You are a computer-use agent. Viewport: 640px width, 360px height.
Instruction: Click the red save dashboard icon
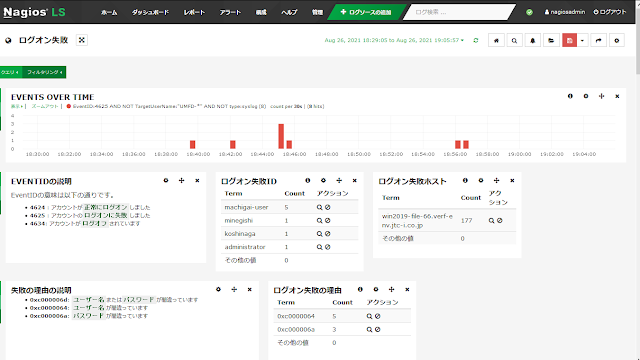[x=569, y=40]
